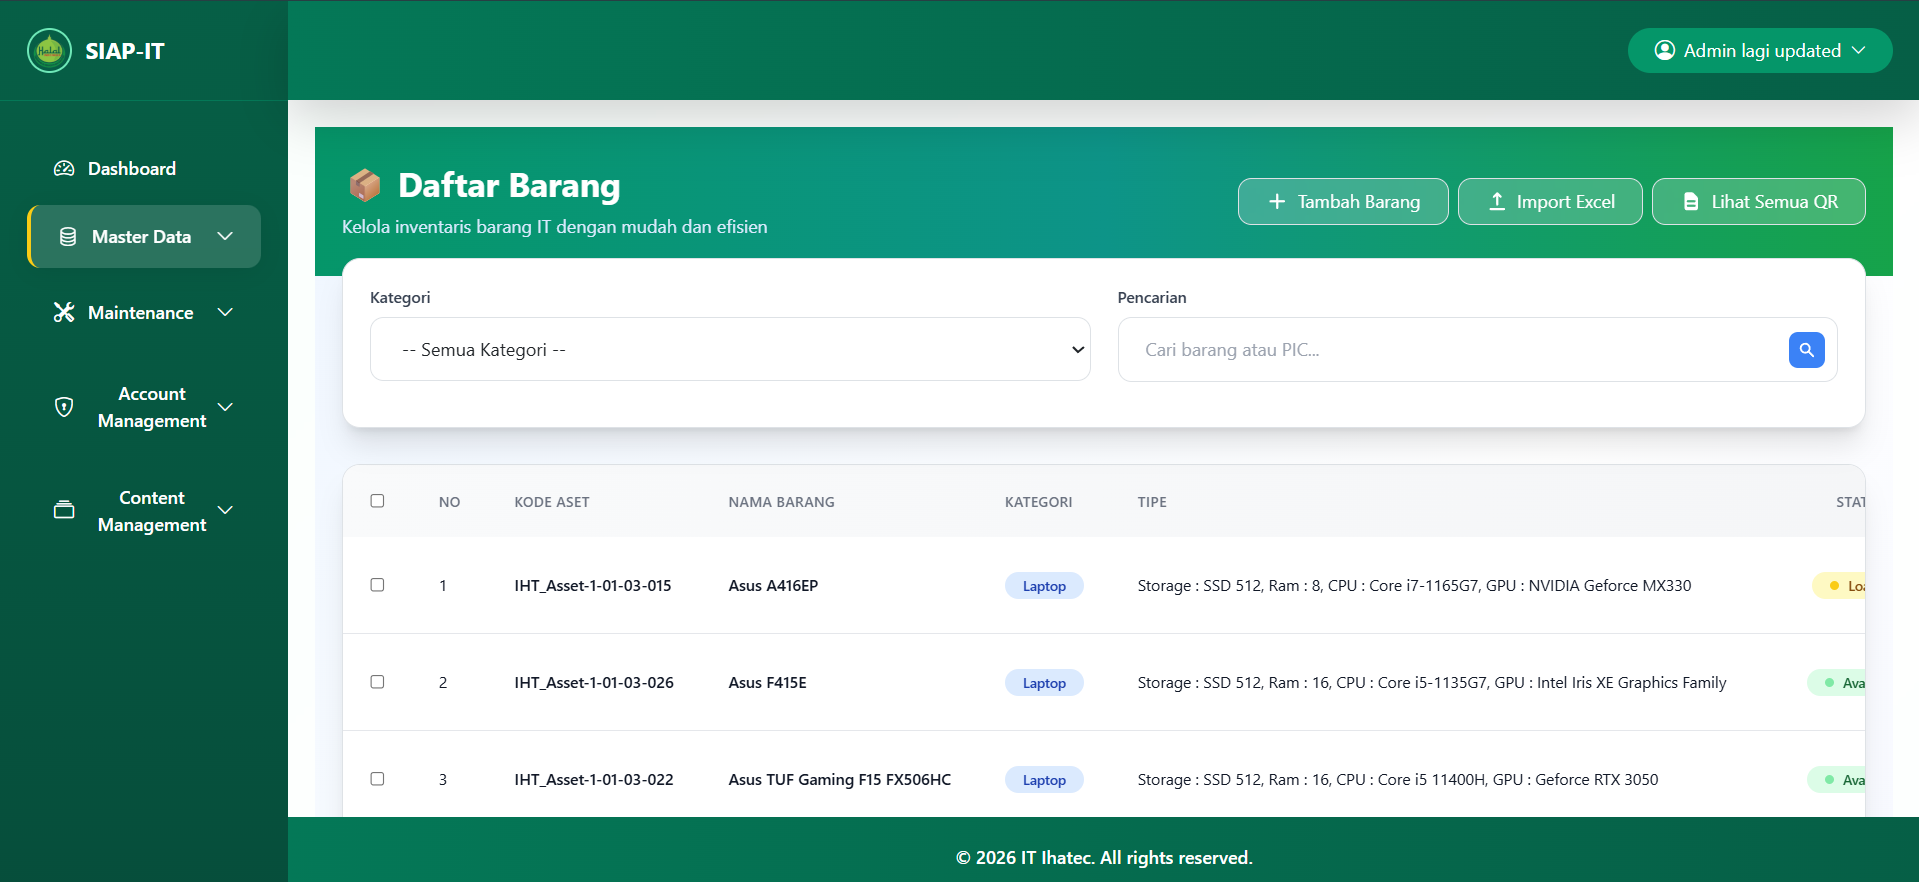Click the spec text with Intel Iris XE Graphics
This screenshot has width=1919, height=882.
pyautogui.click(x=1432, y=683)
